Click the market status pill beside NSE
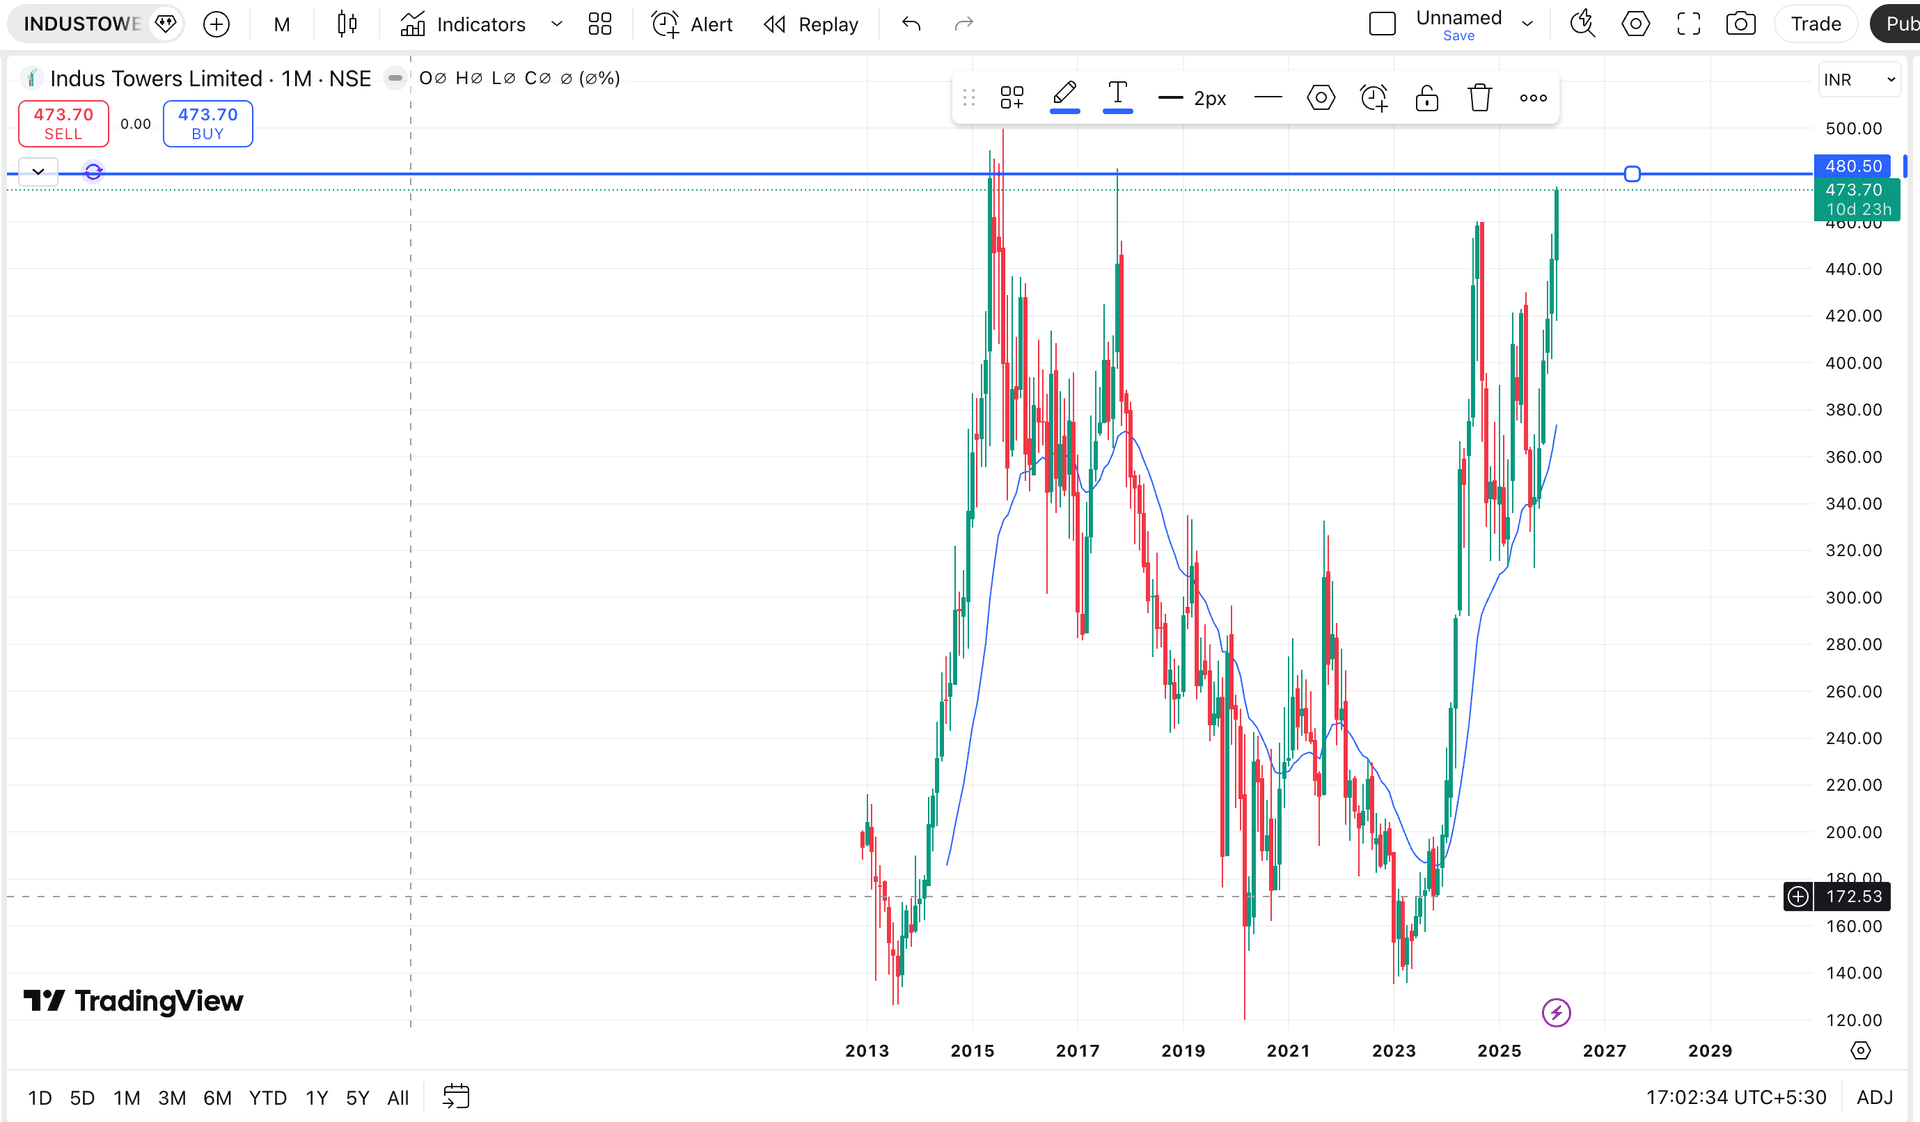The width and height of the screenshot is (1920, 1122). (x=396, y=78)
